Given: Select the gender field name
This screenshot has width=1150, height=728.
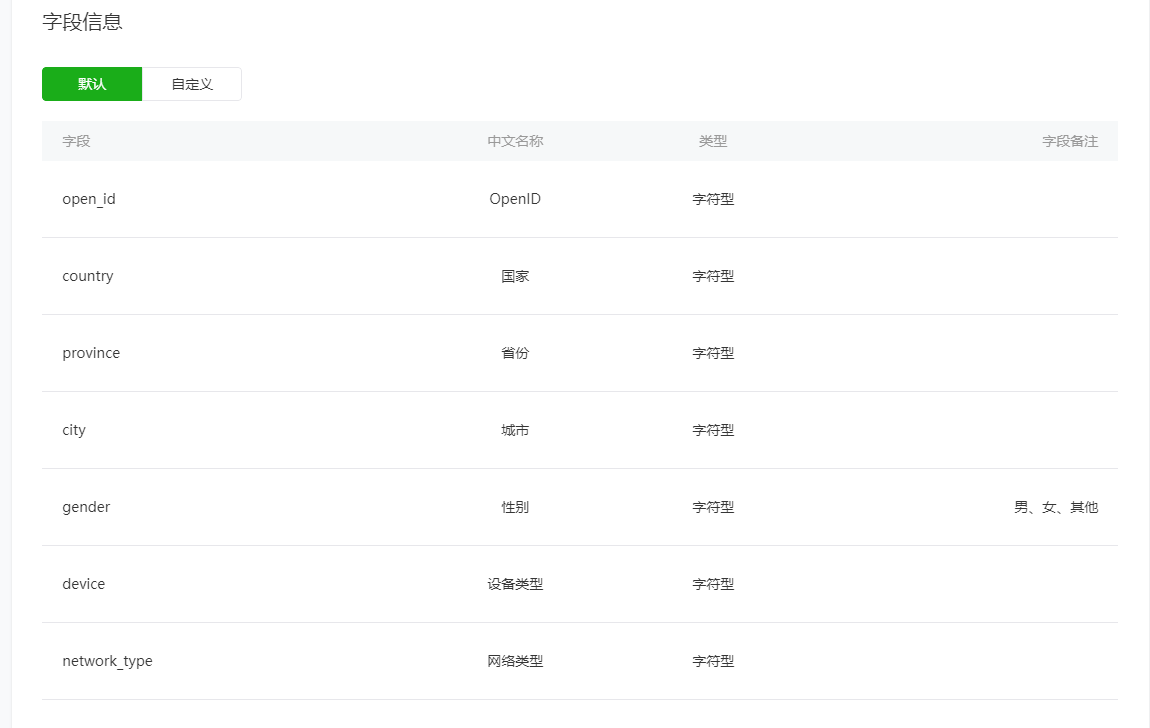Looking at the screenshot, I should click(x=86, y=507).
